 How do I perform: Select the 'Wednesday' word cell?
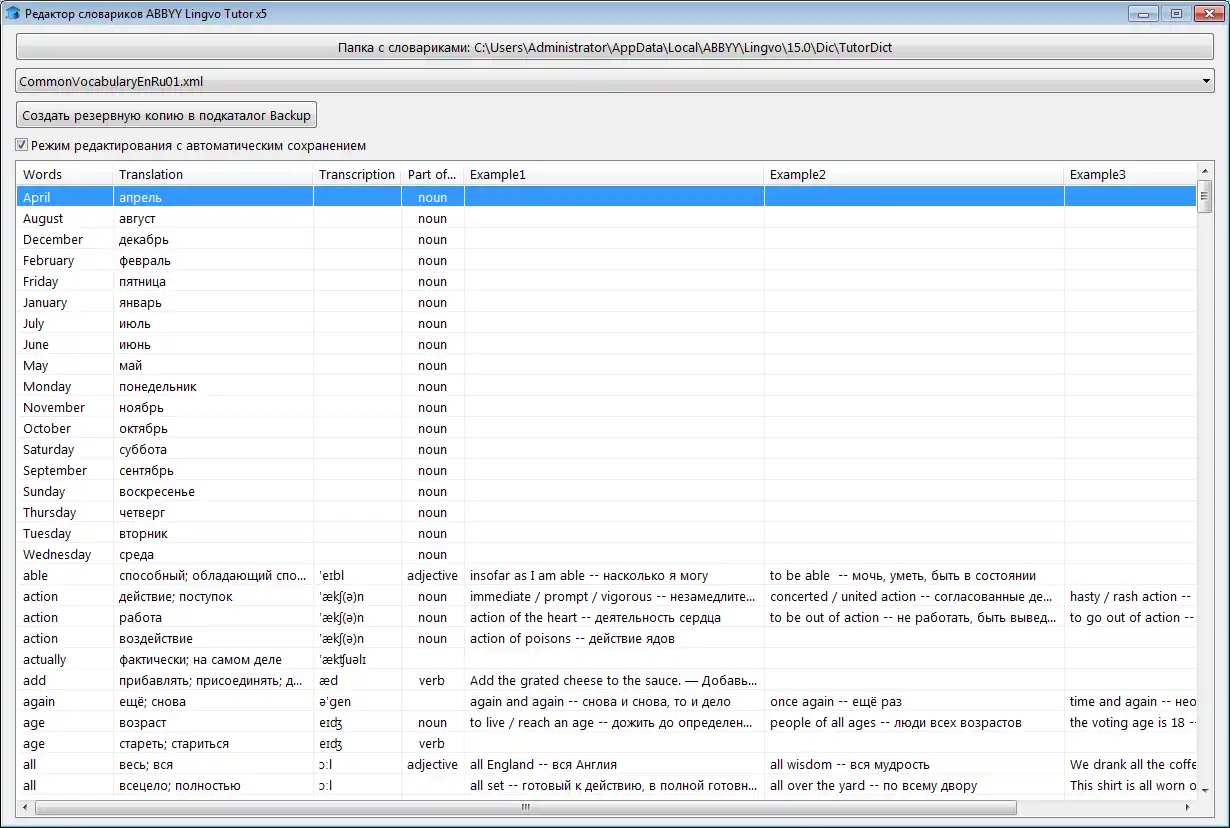[57, 555]
